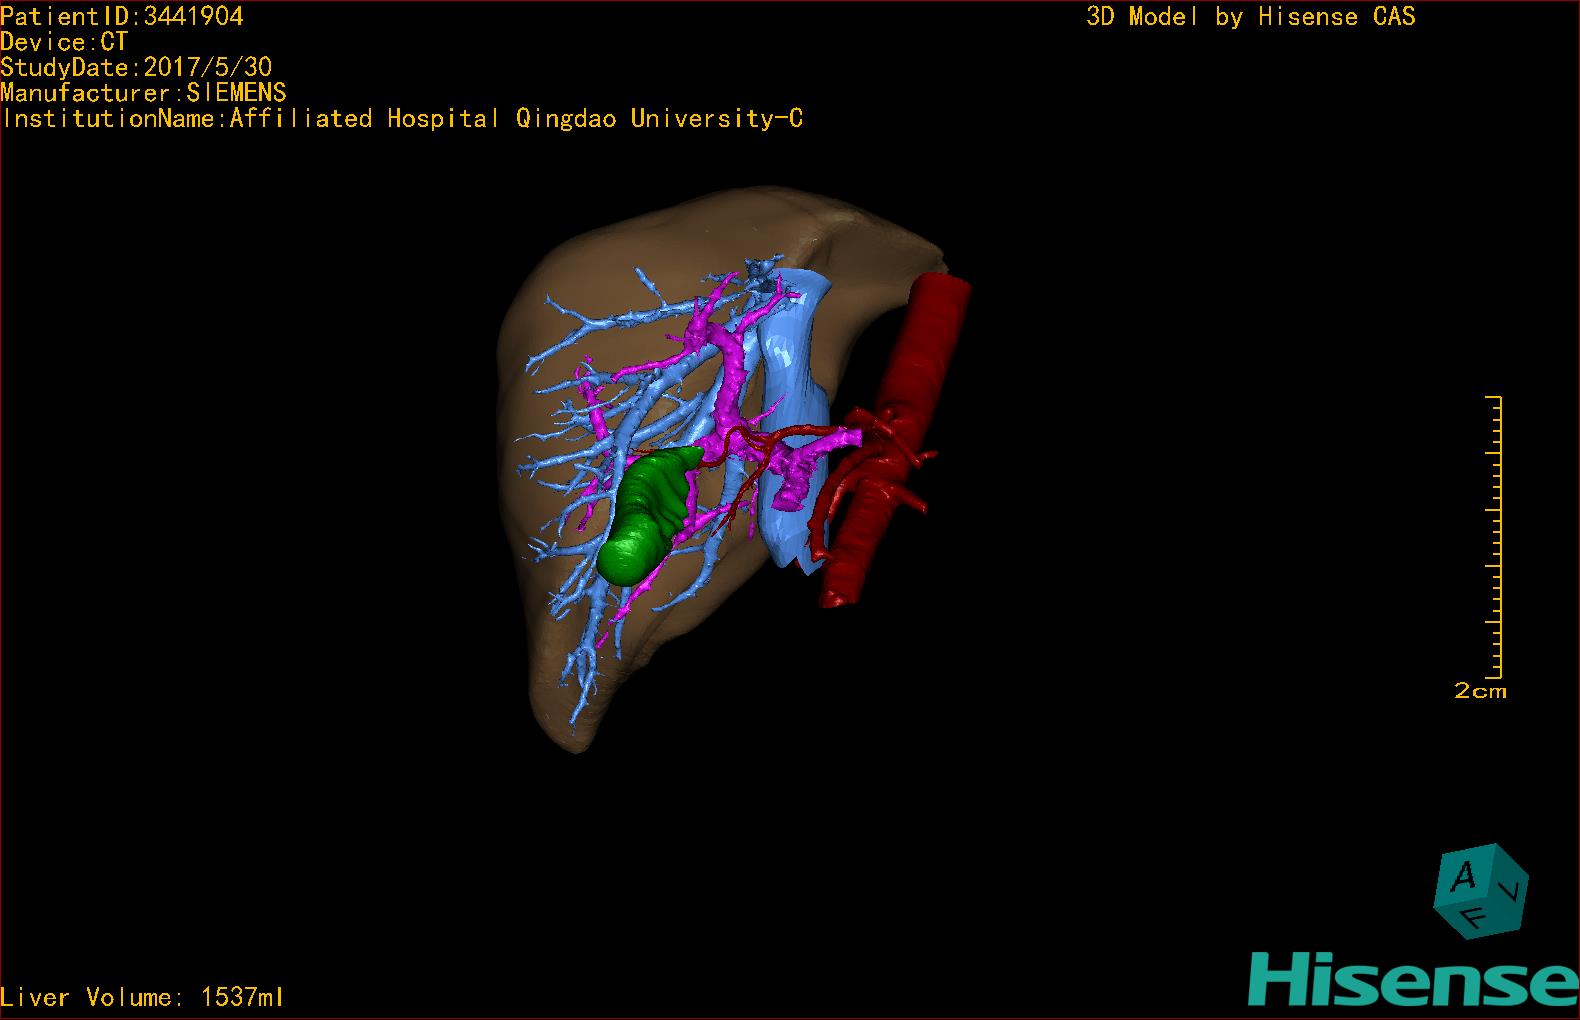Click the 3D Model by Hisense CAS title
This screenshot has height=1020, width=1580.
[x=1250, y=17]
